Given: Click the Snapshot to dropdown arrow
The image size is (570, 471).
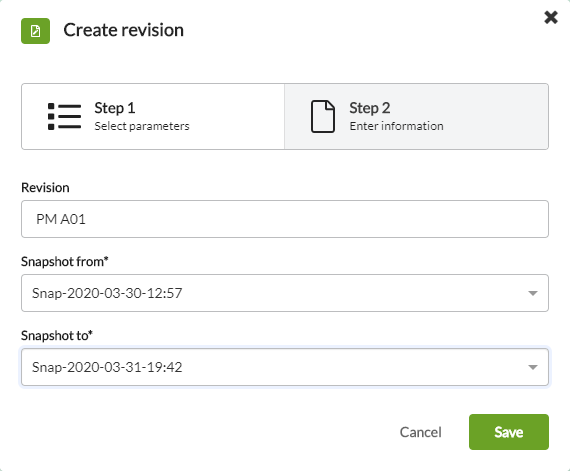Looking at the screenshot, I should tap(533, 367).
